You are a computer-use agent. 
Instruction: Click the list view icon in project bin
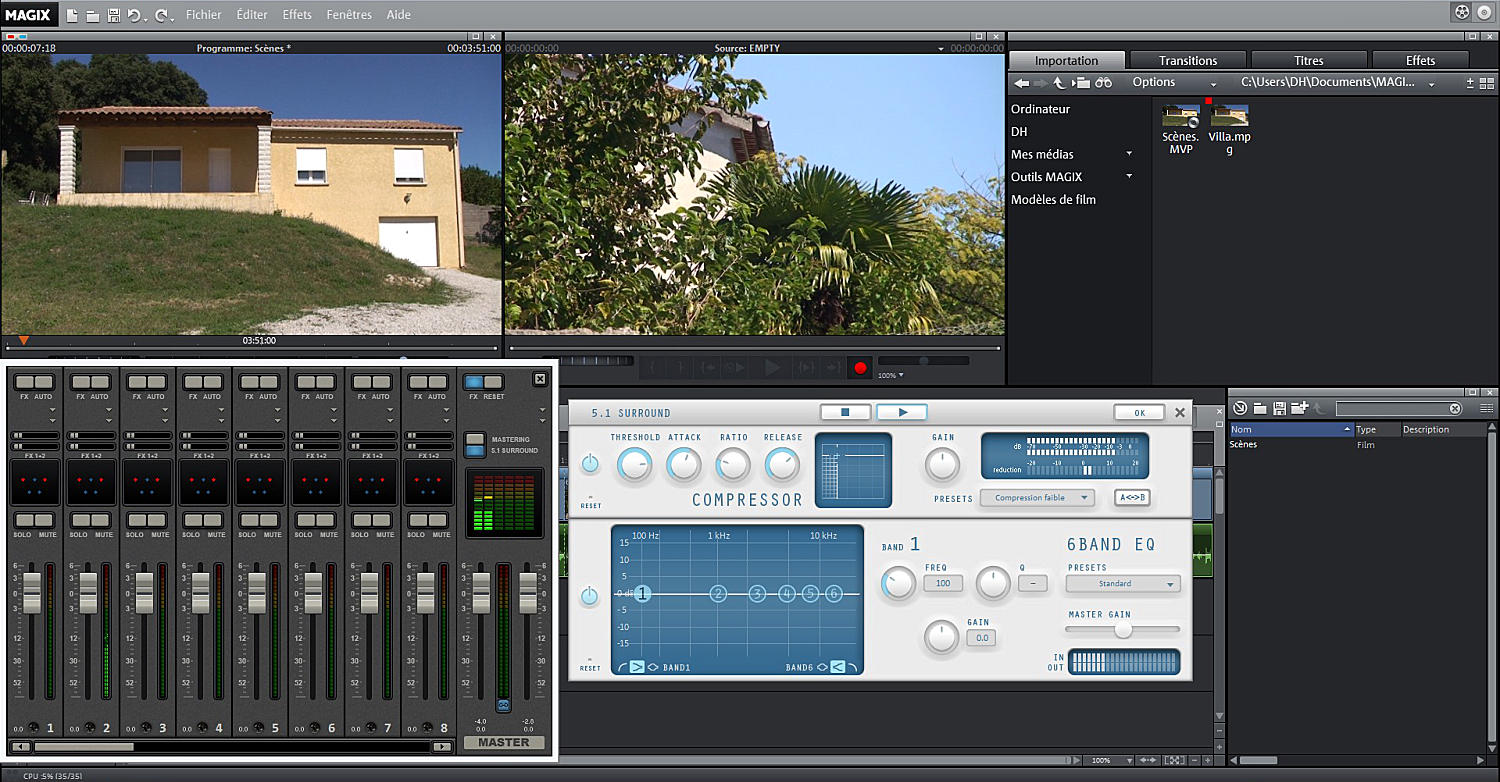point(1487,408)
